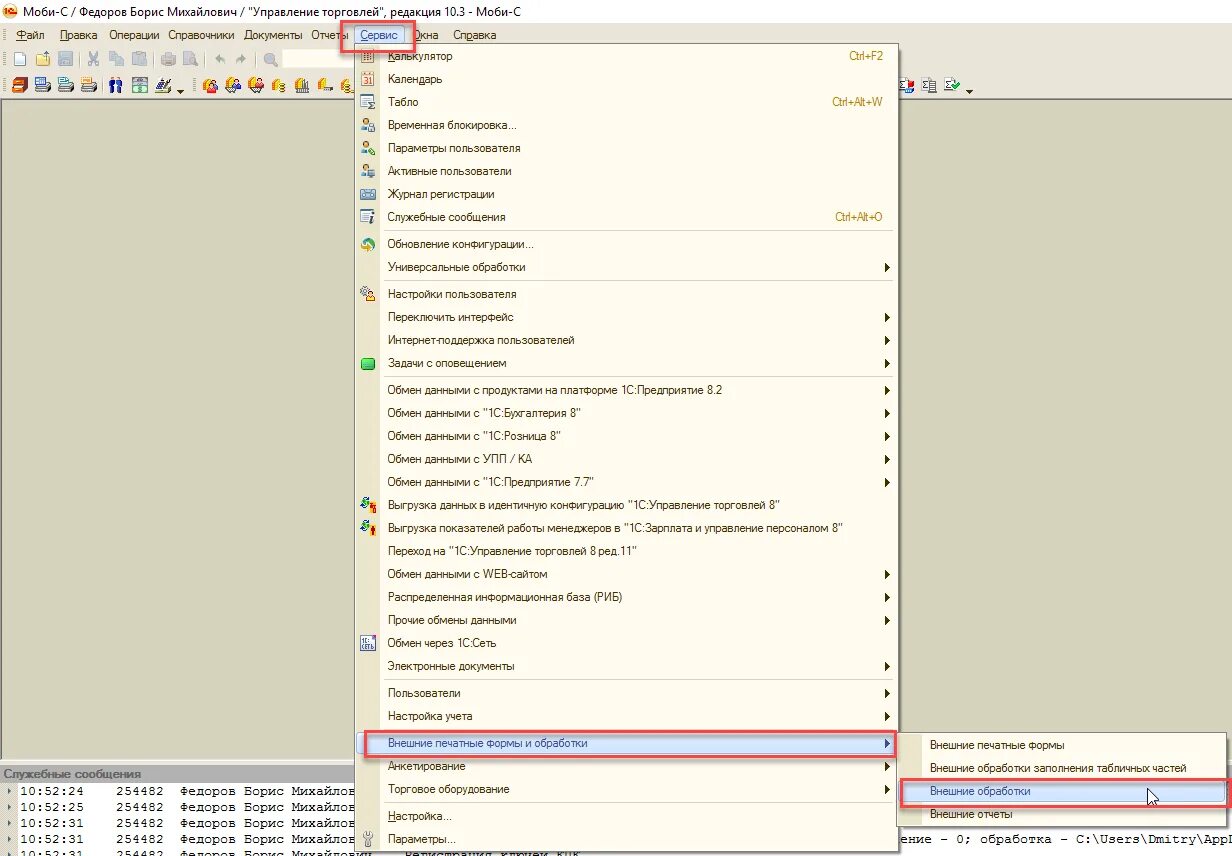Click the sigma with green checkmark icon
Screen dimensions: 1232x856
point(952,85)
